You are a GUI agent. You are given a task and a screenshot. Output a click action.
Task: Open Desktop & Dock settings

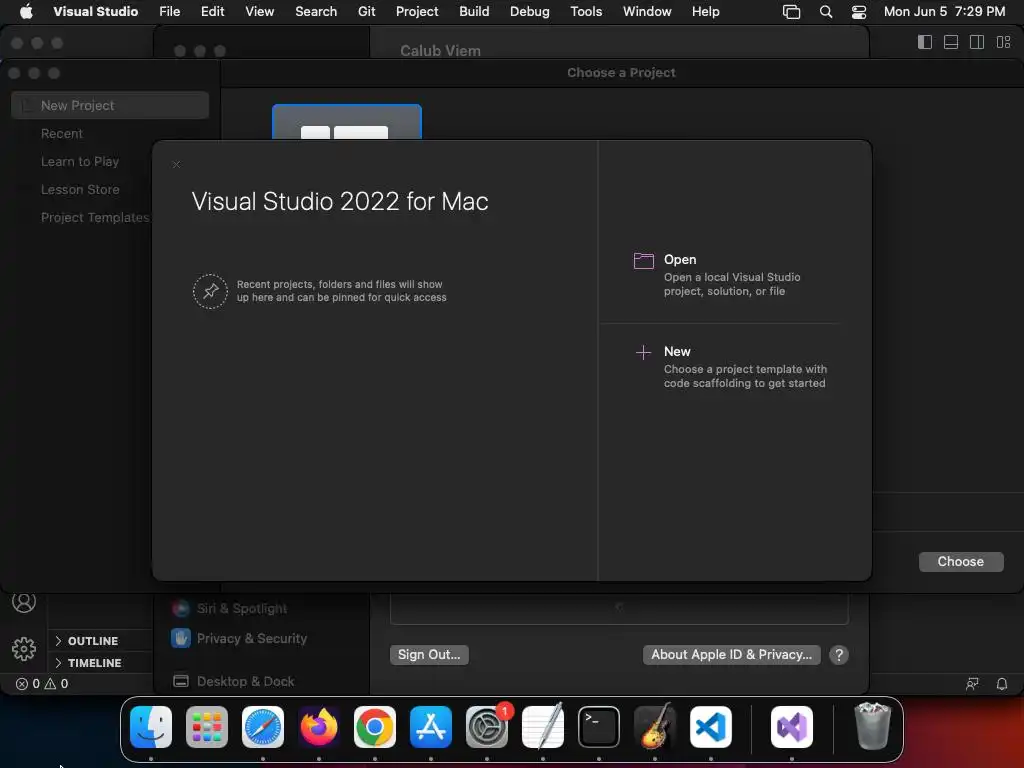click(x=234, y=681)
